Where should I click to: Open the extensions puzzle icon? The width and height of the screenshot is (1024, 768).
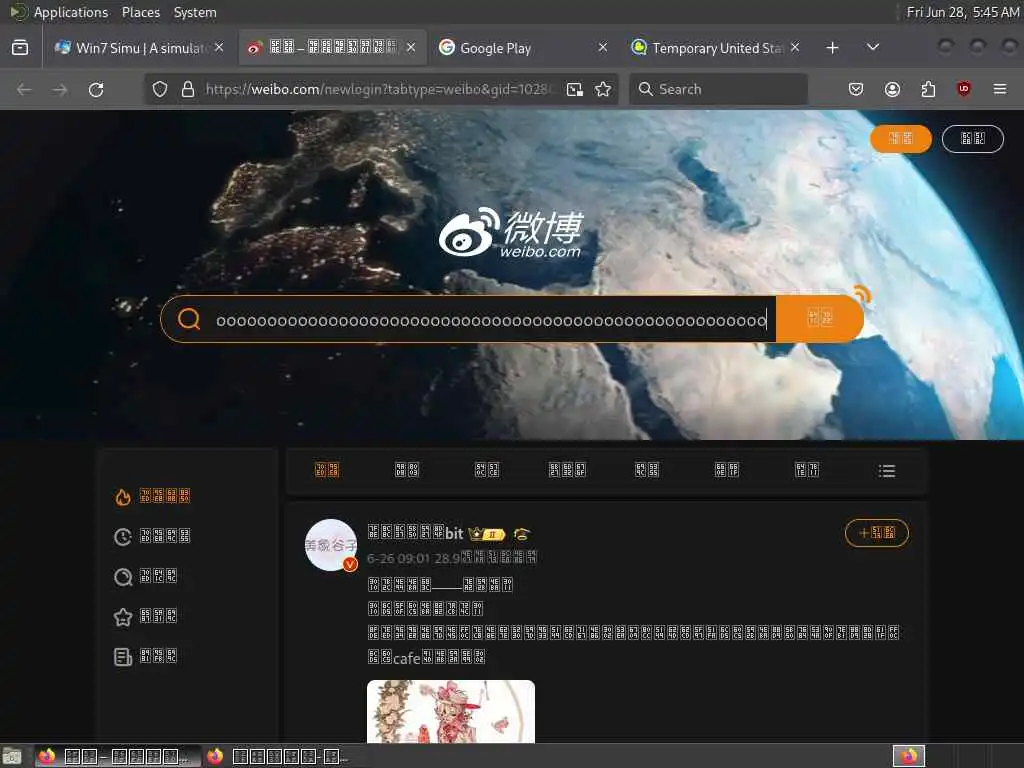(928, 89)
